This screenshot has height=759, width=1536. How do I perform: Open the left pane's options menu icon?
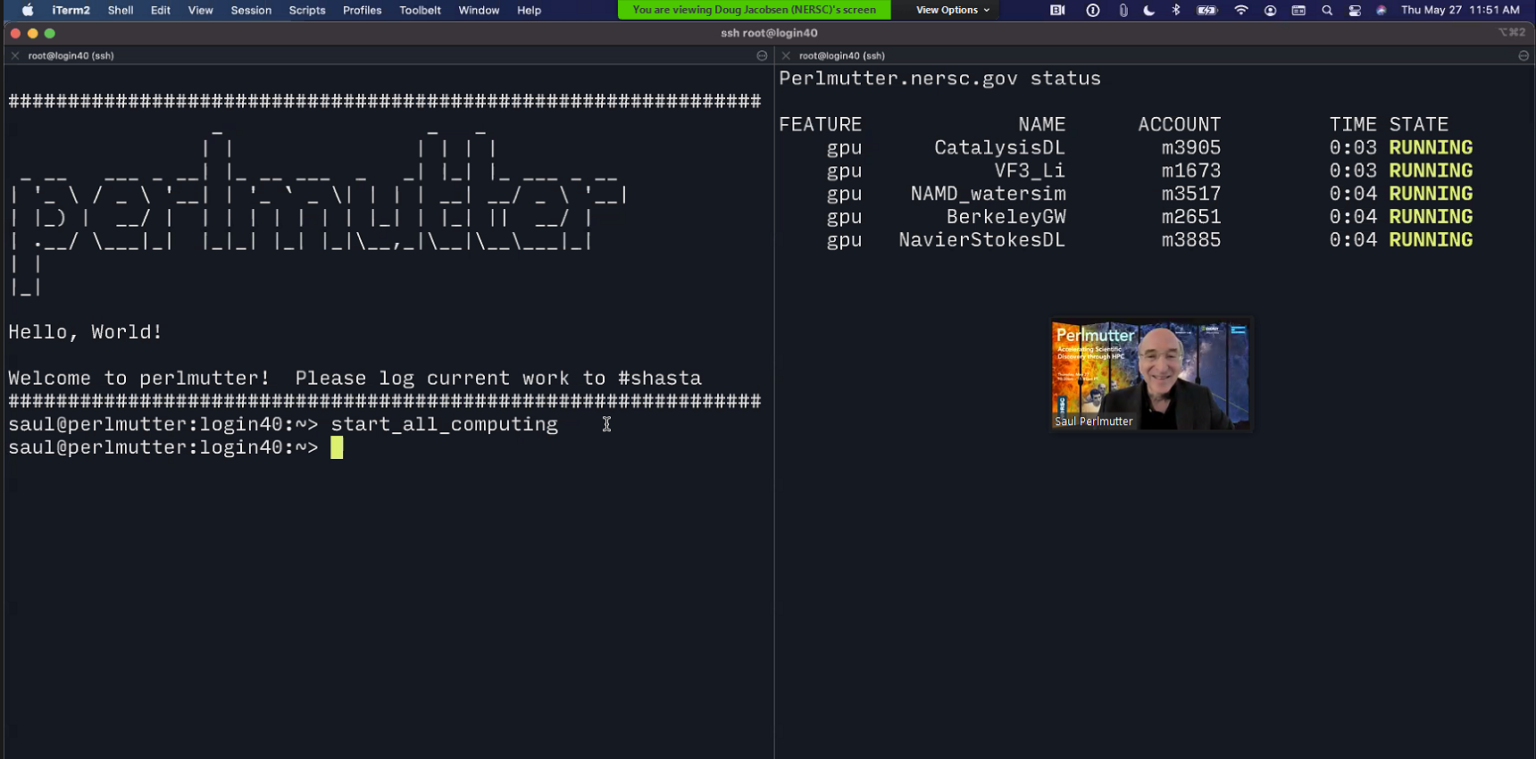coord(762,56)
